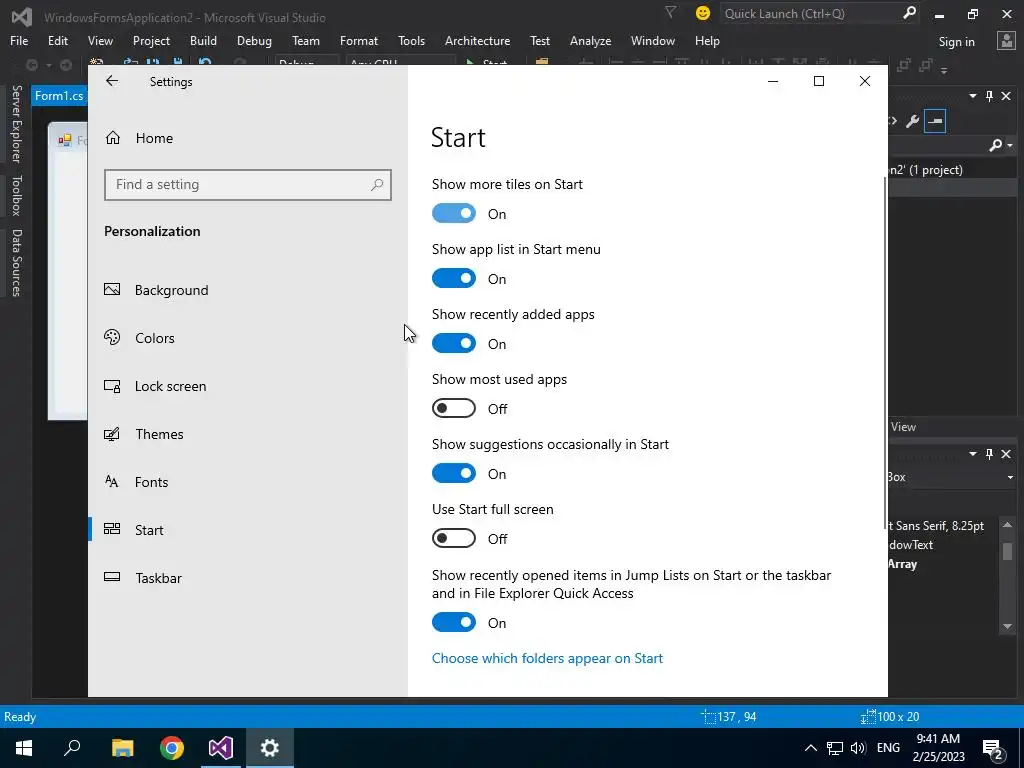Click the notifications filter flag in Visual Studio
Image resolution: width=1024 pixels, height=768 pixels.
coord(670,12)
